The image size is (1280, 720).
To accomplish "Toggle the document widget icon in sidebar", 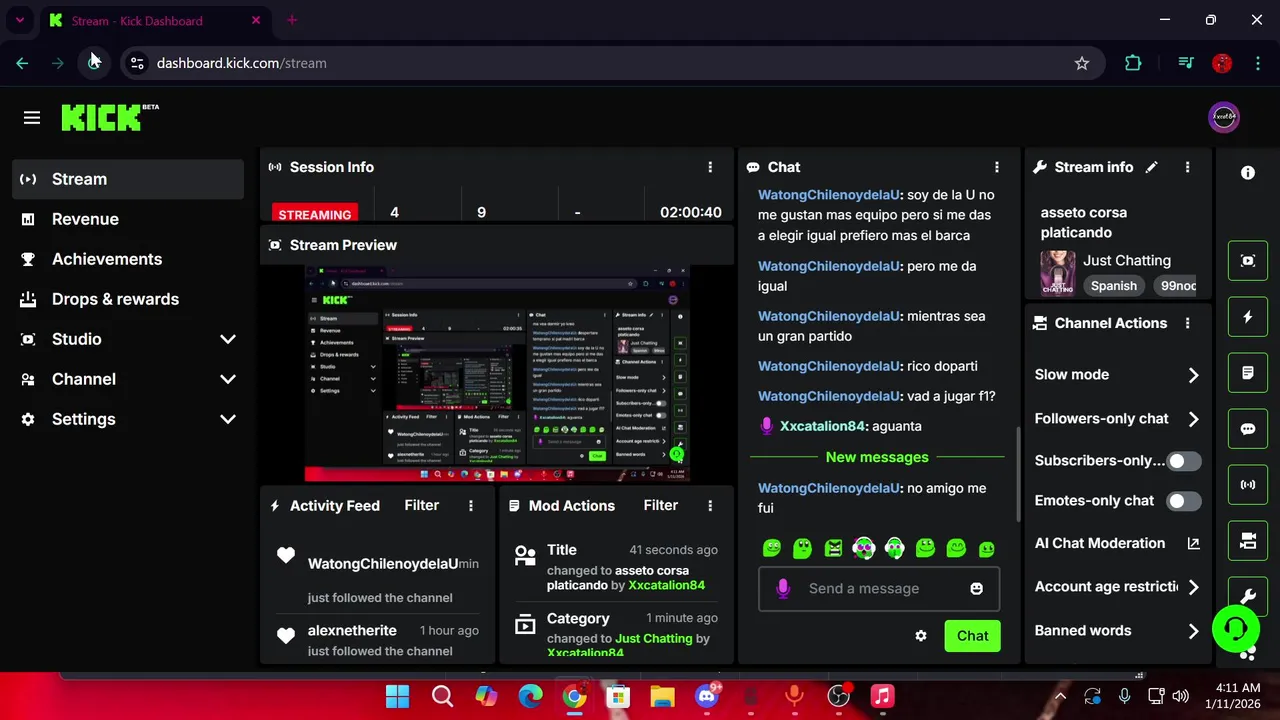I will 1248,373.
